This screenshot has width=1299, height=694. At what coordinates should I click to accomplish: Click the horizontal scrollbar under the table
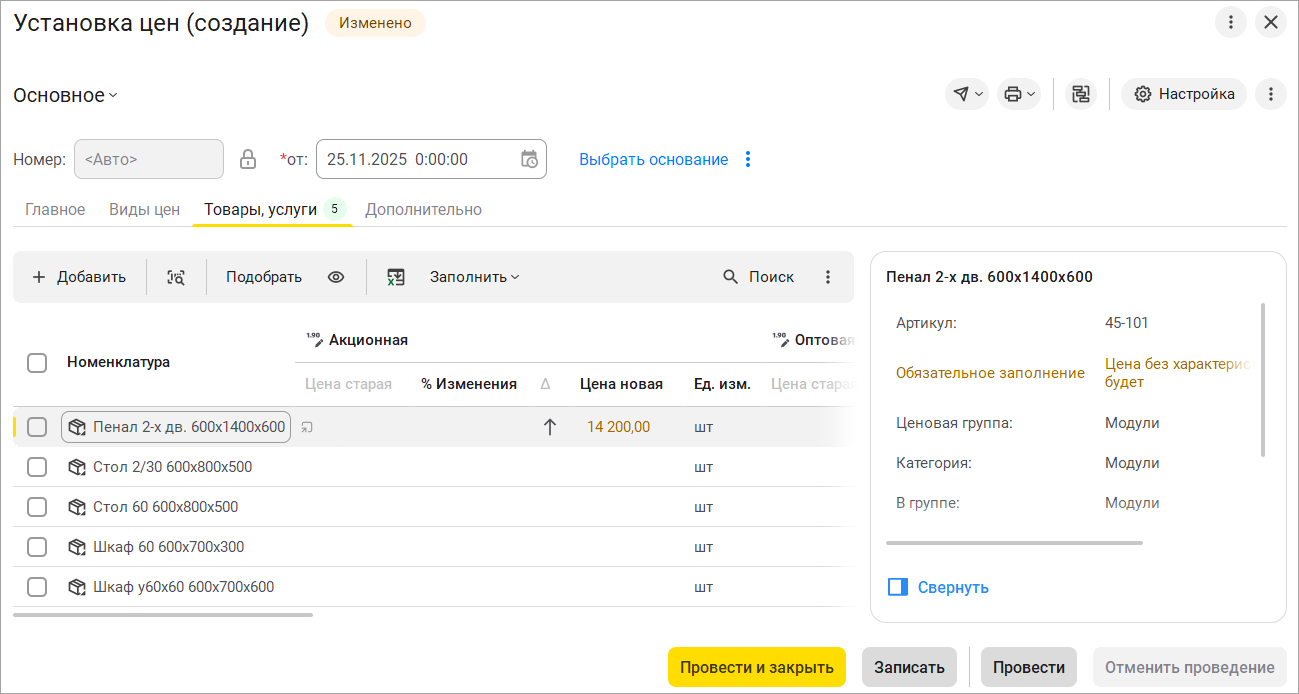[x=163, y=614]
